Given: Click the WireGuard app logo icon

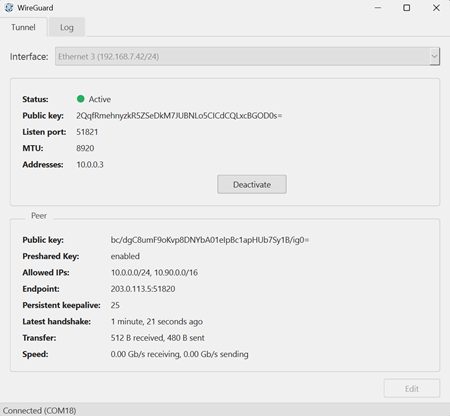Looking at the screenshot, I should 9,8.
